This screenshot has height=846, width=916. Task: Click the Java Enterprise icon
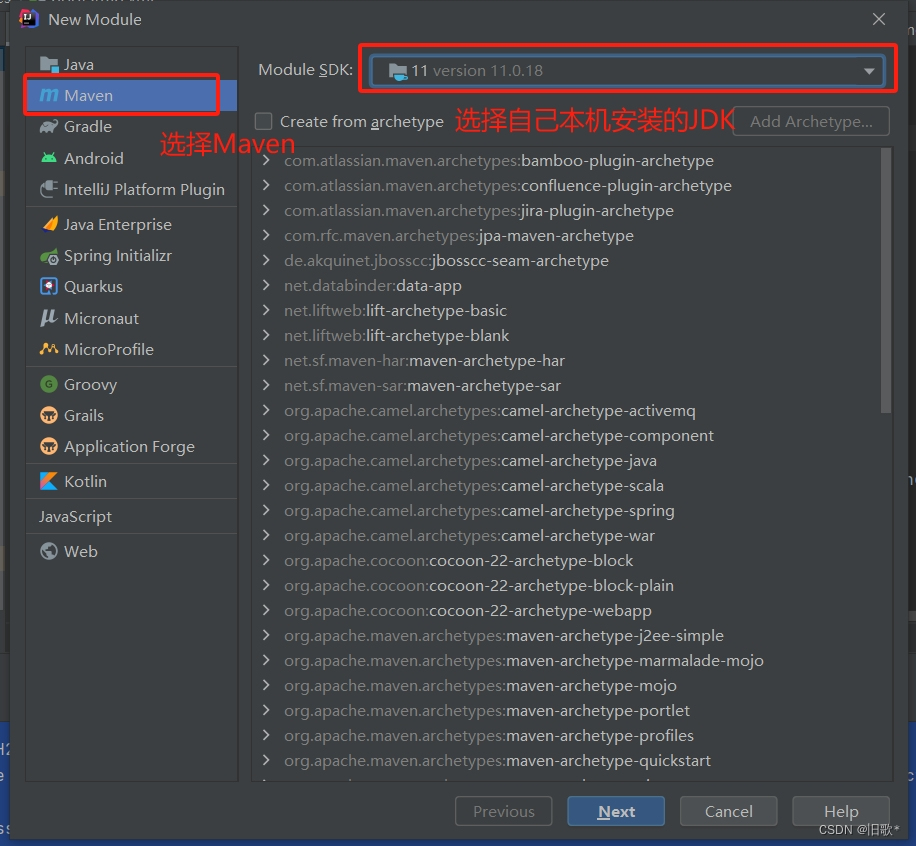point(50,224)
